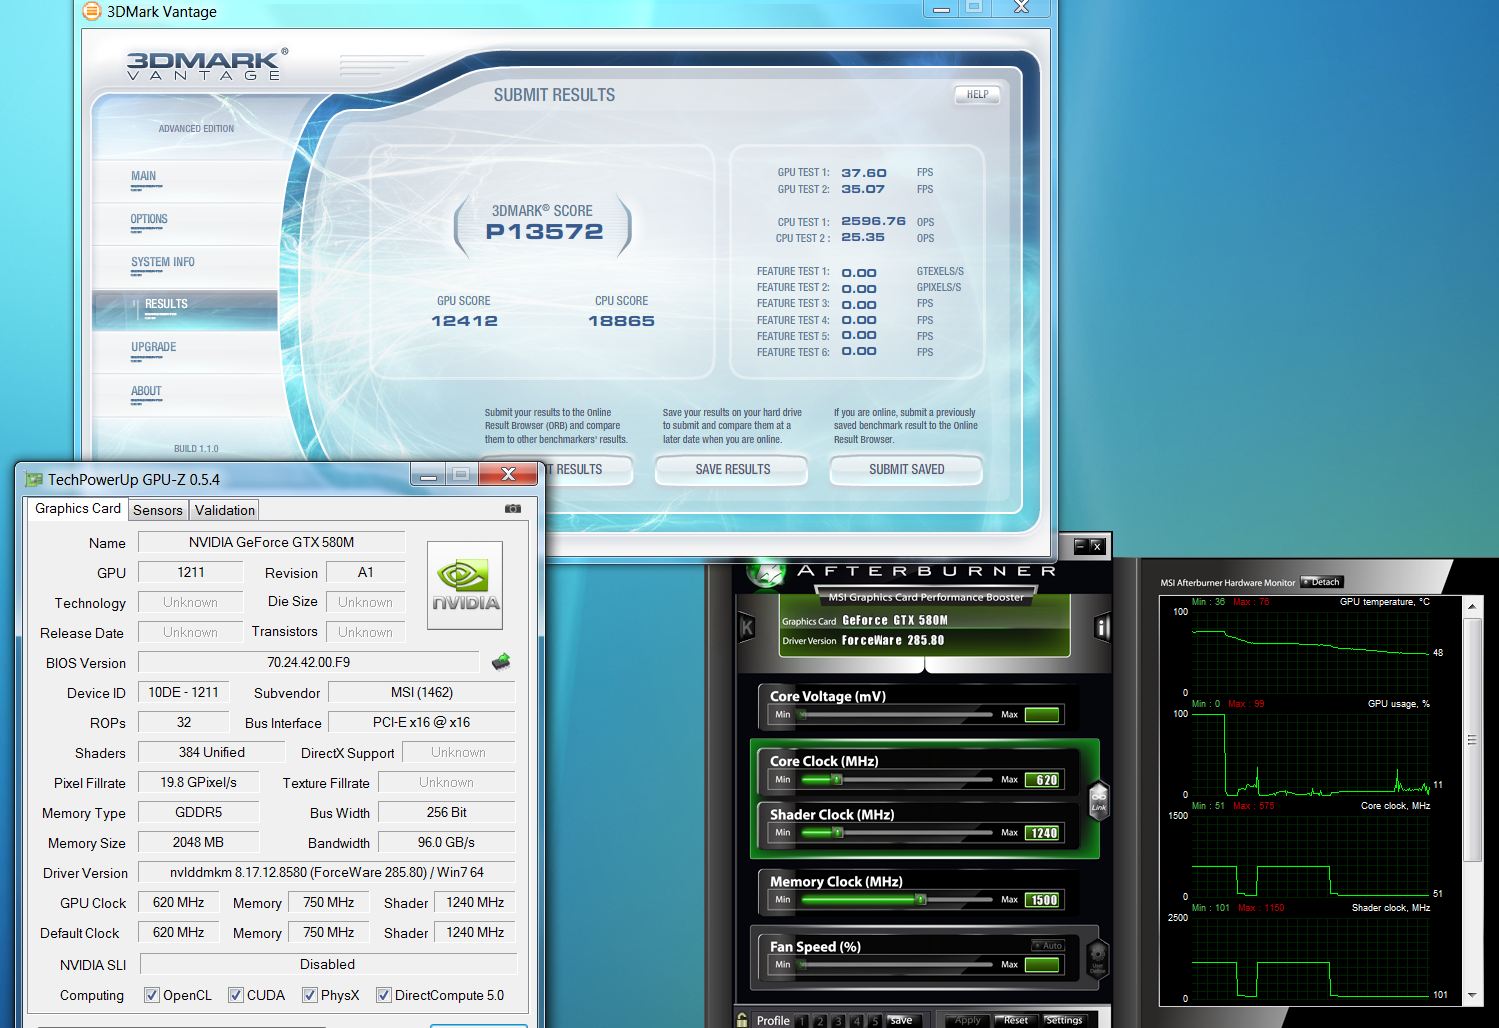Open MAIN section in 3DMark Vantage
This screenshot has height=1028, width=1499.
(x=184, y=180)
